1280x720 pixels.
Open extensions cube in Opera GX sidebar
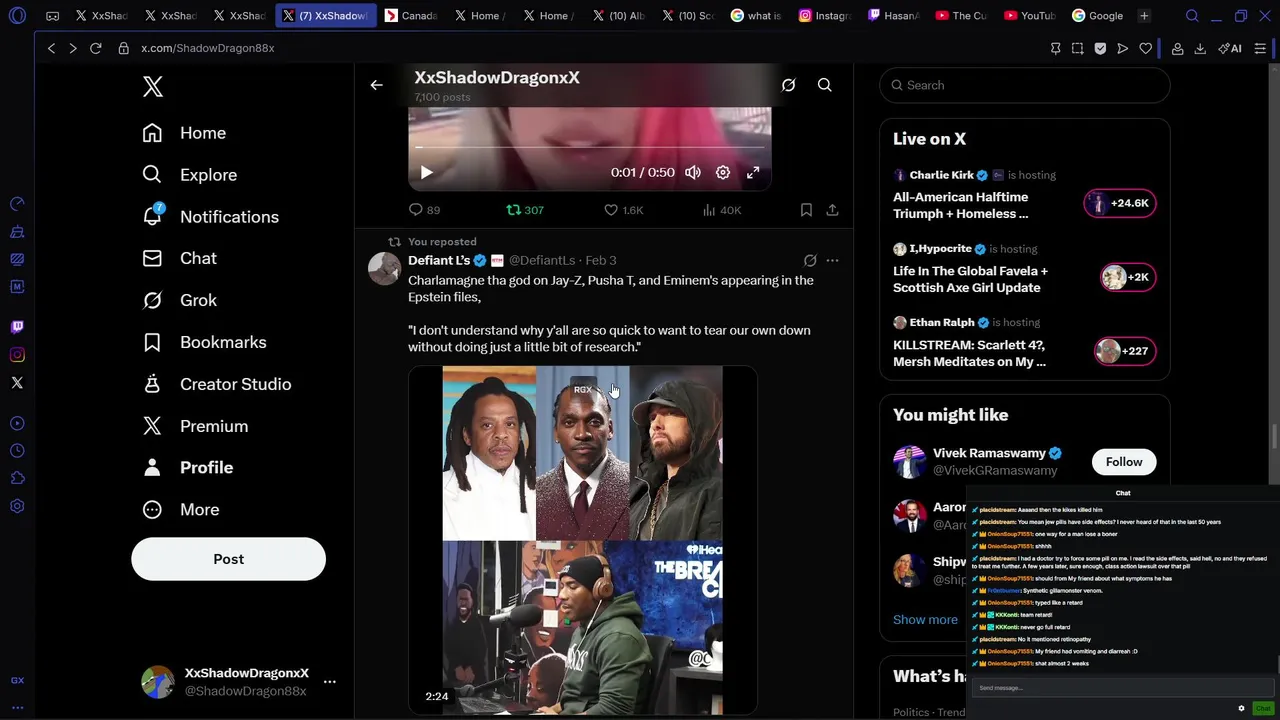coord(17,479)
